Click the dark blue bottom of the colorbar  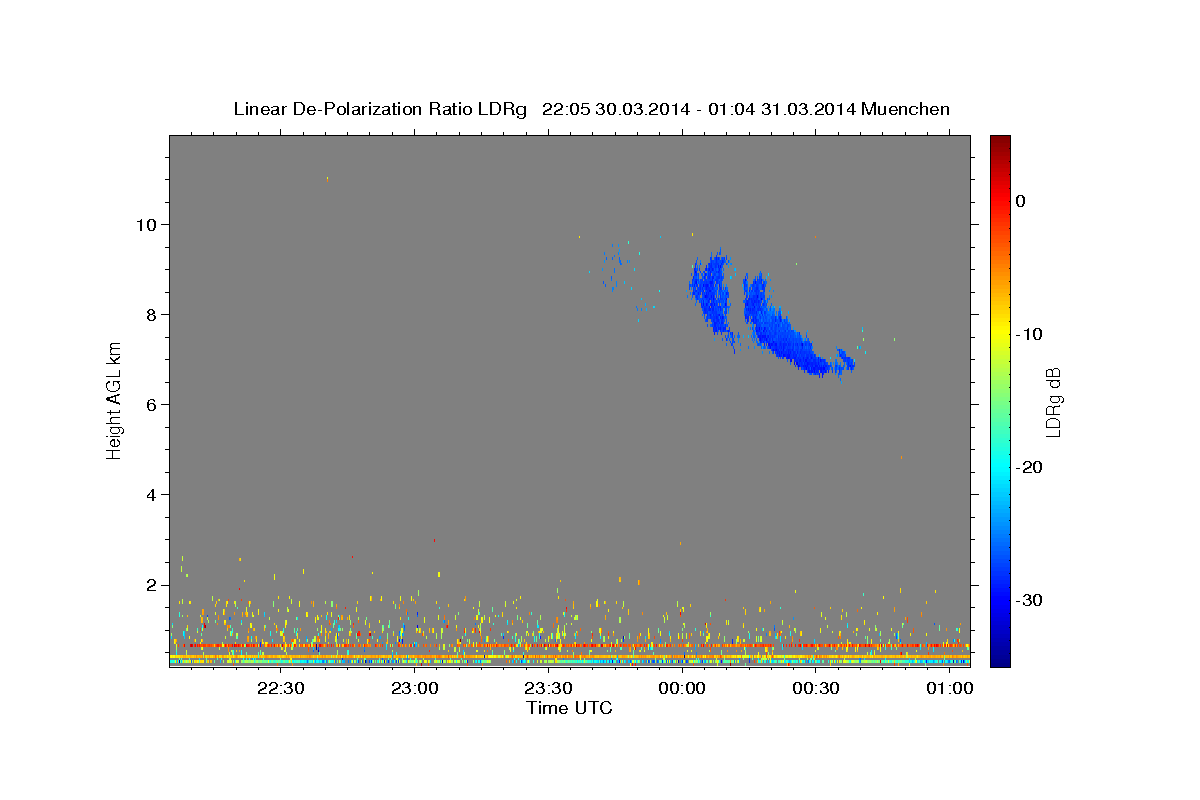[x=1000, y=657]
